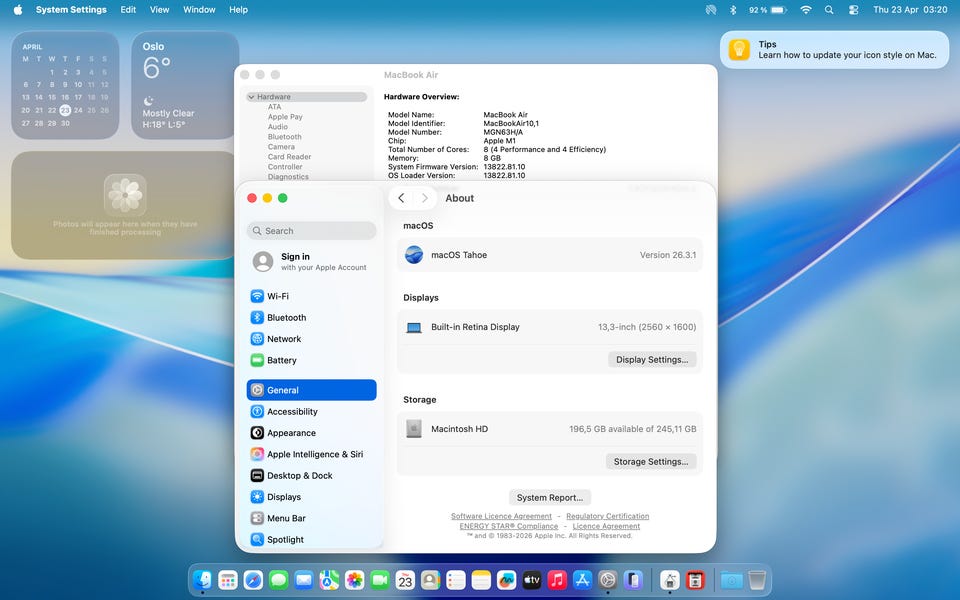The image size is (960, 600).
Task: Open the Licence Agreement link
Action: point(606,526)
